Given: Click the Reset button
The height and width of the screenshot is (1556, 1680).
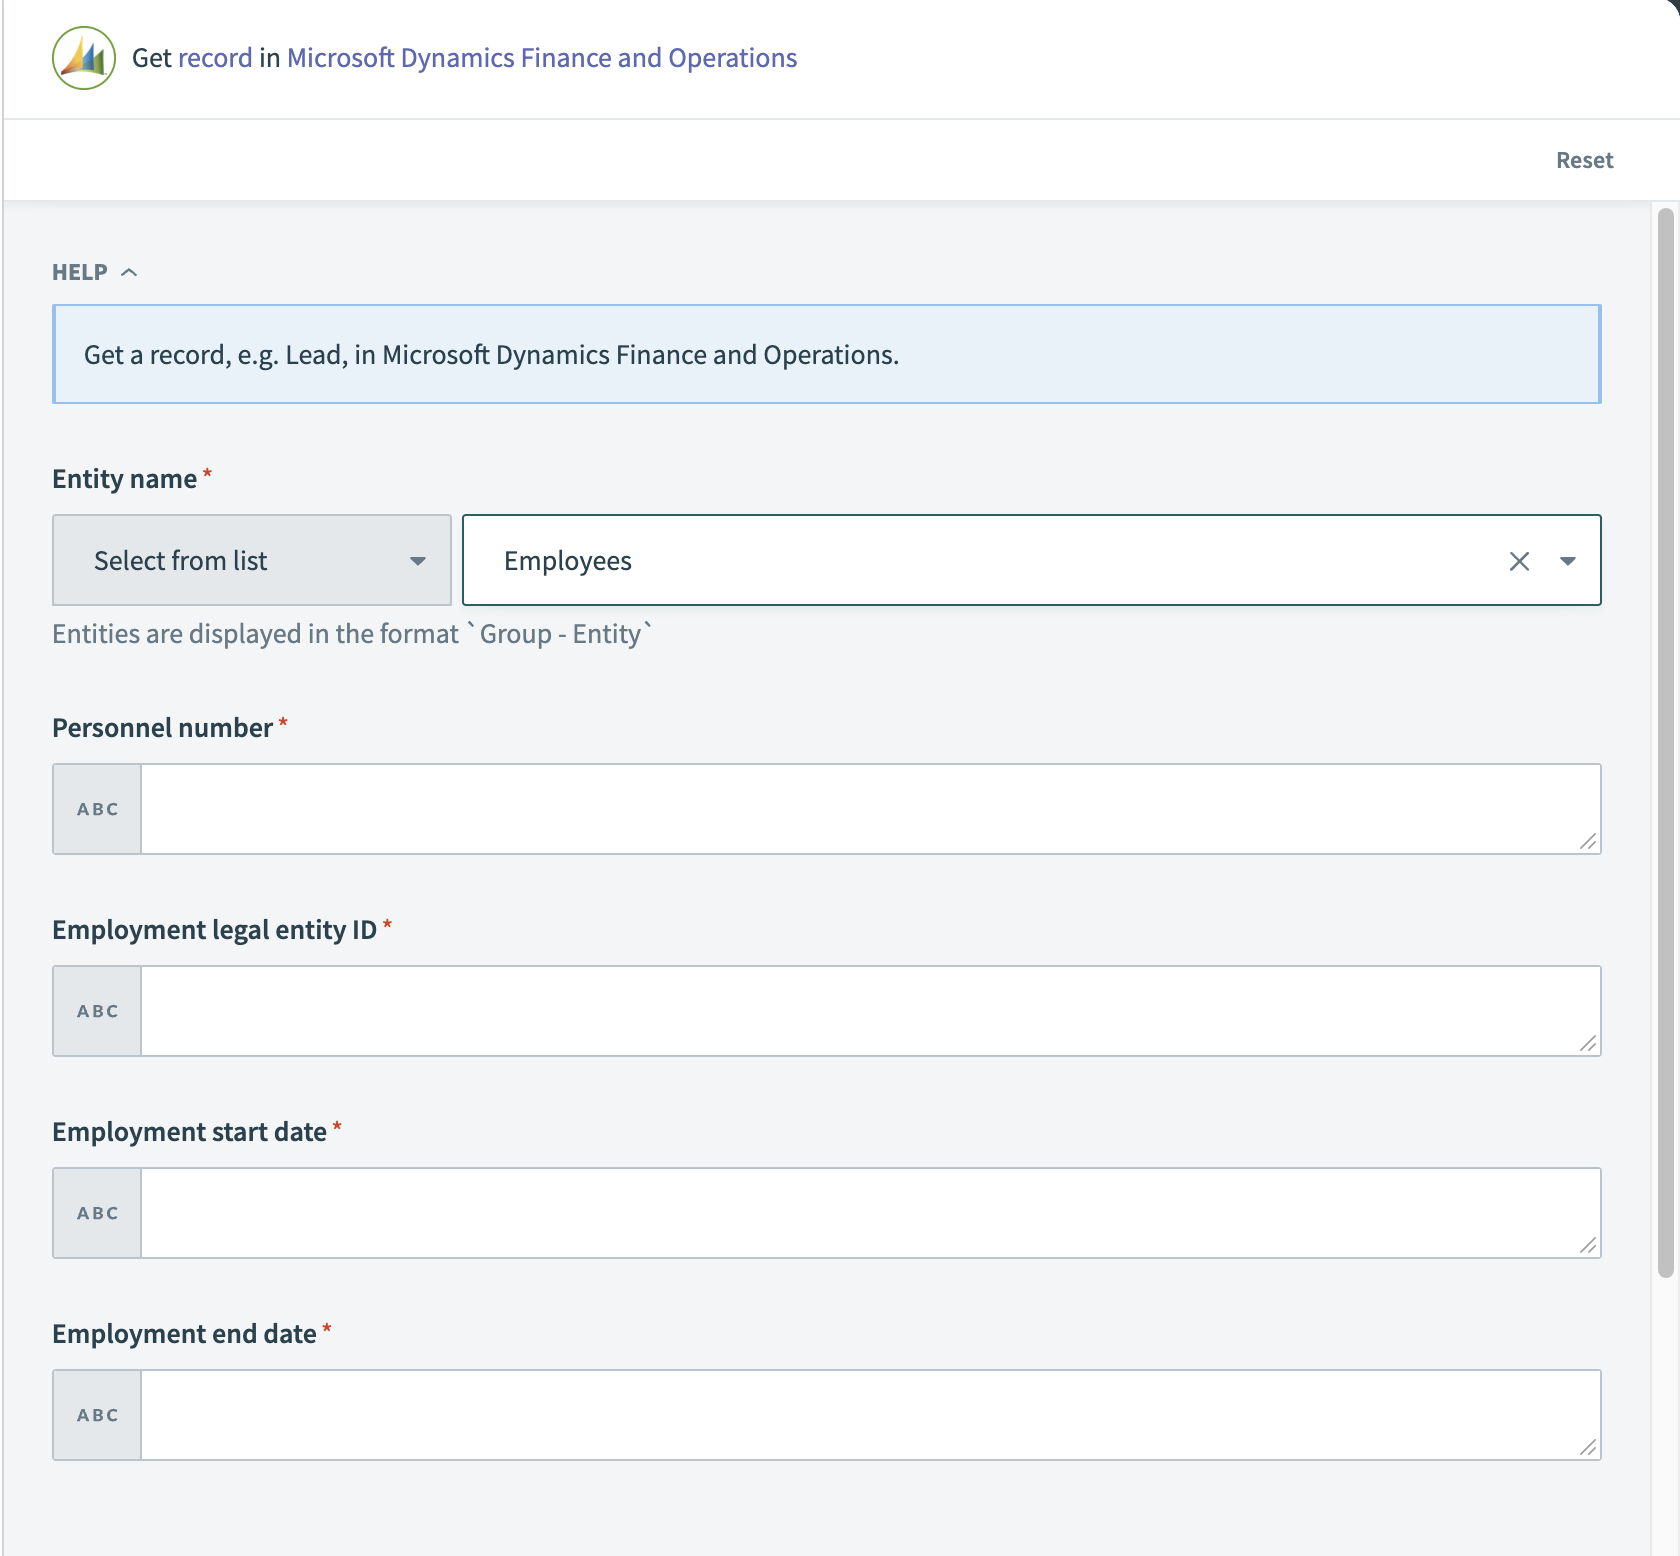Looking at the screenshot, I should (1584, 160).
